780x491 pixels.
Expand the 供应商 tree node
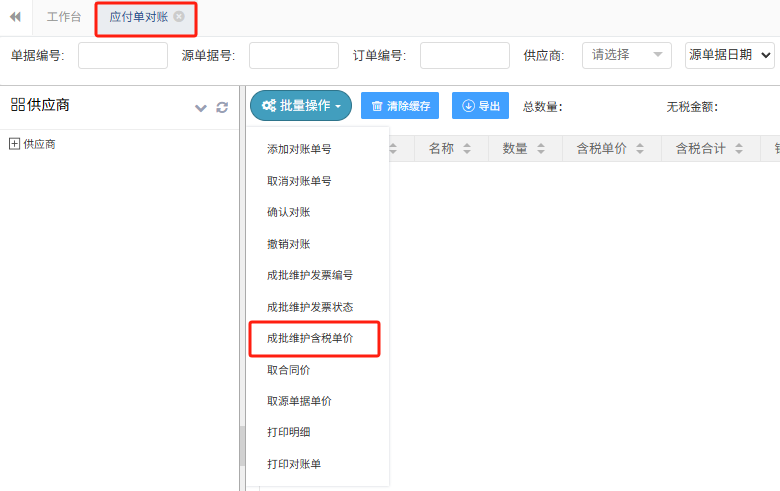pyautogui.click(x=14, y=144)
